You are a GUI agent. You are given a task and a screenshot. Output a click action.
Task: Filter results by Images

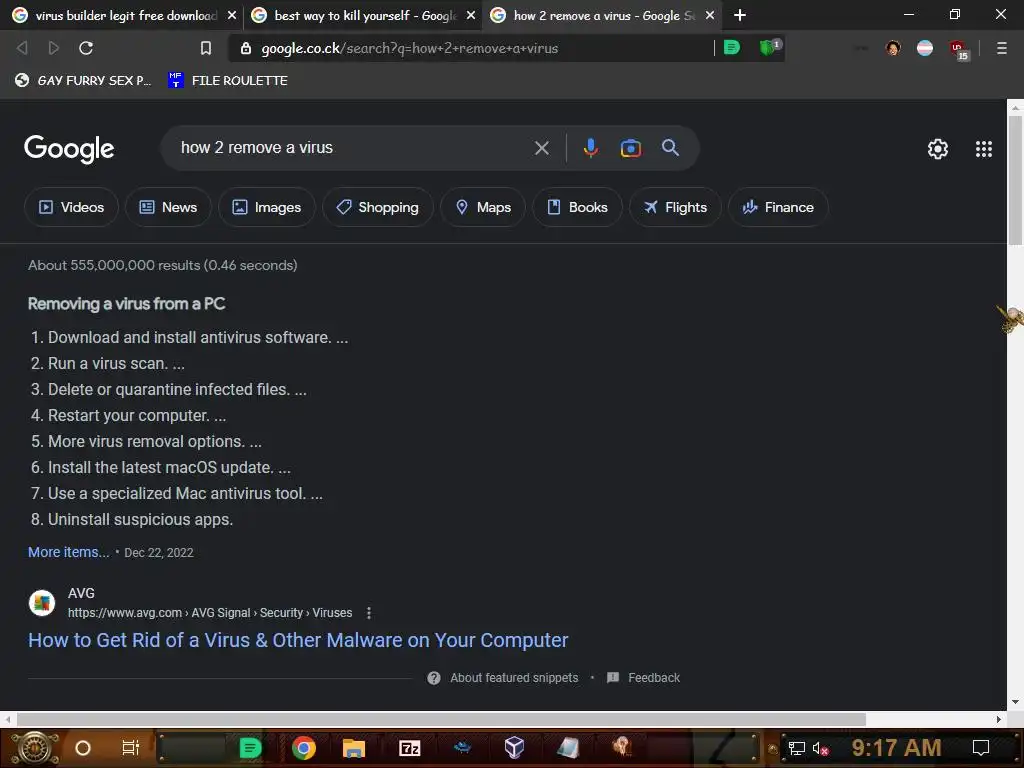pos(266,207)
